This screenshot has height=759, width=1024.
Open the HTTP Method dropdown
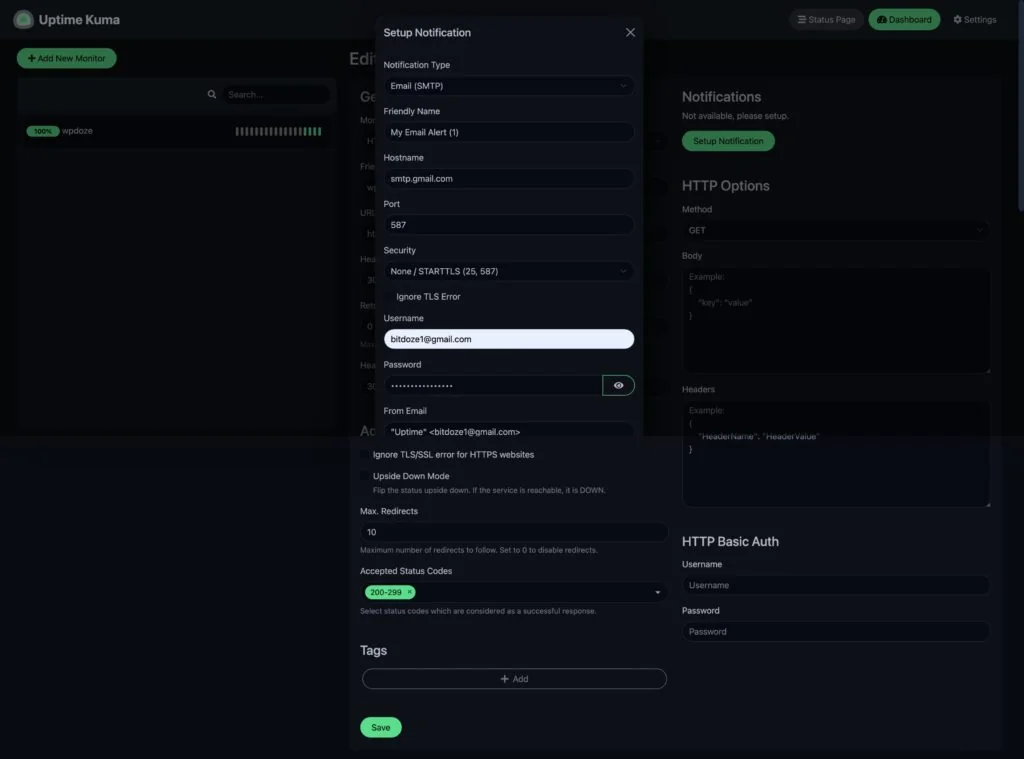pos(835,230)
